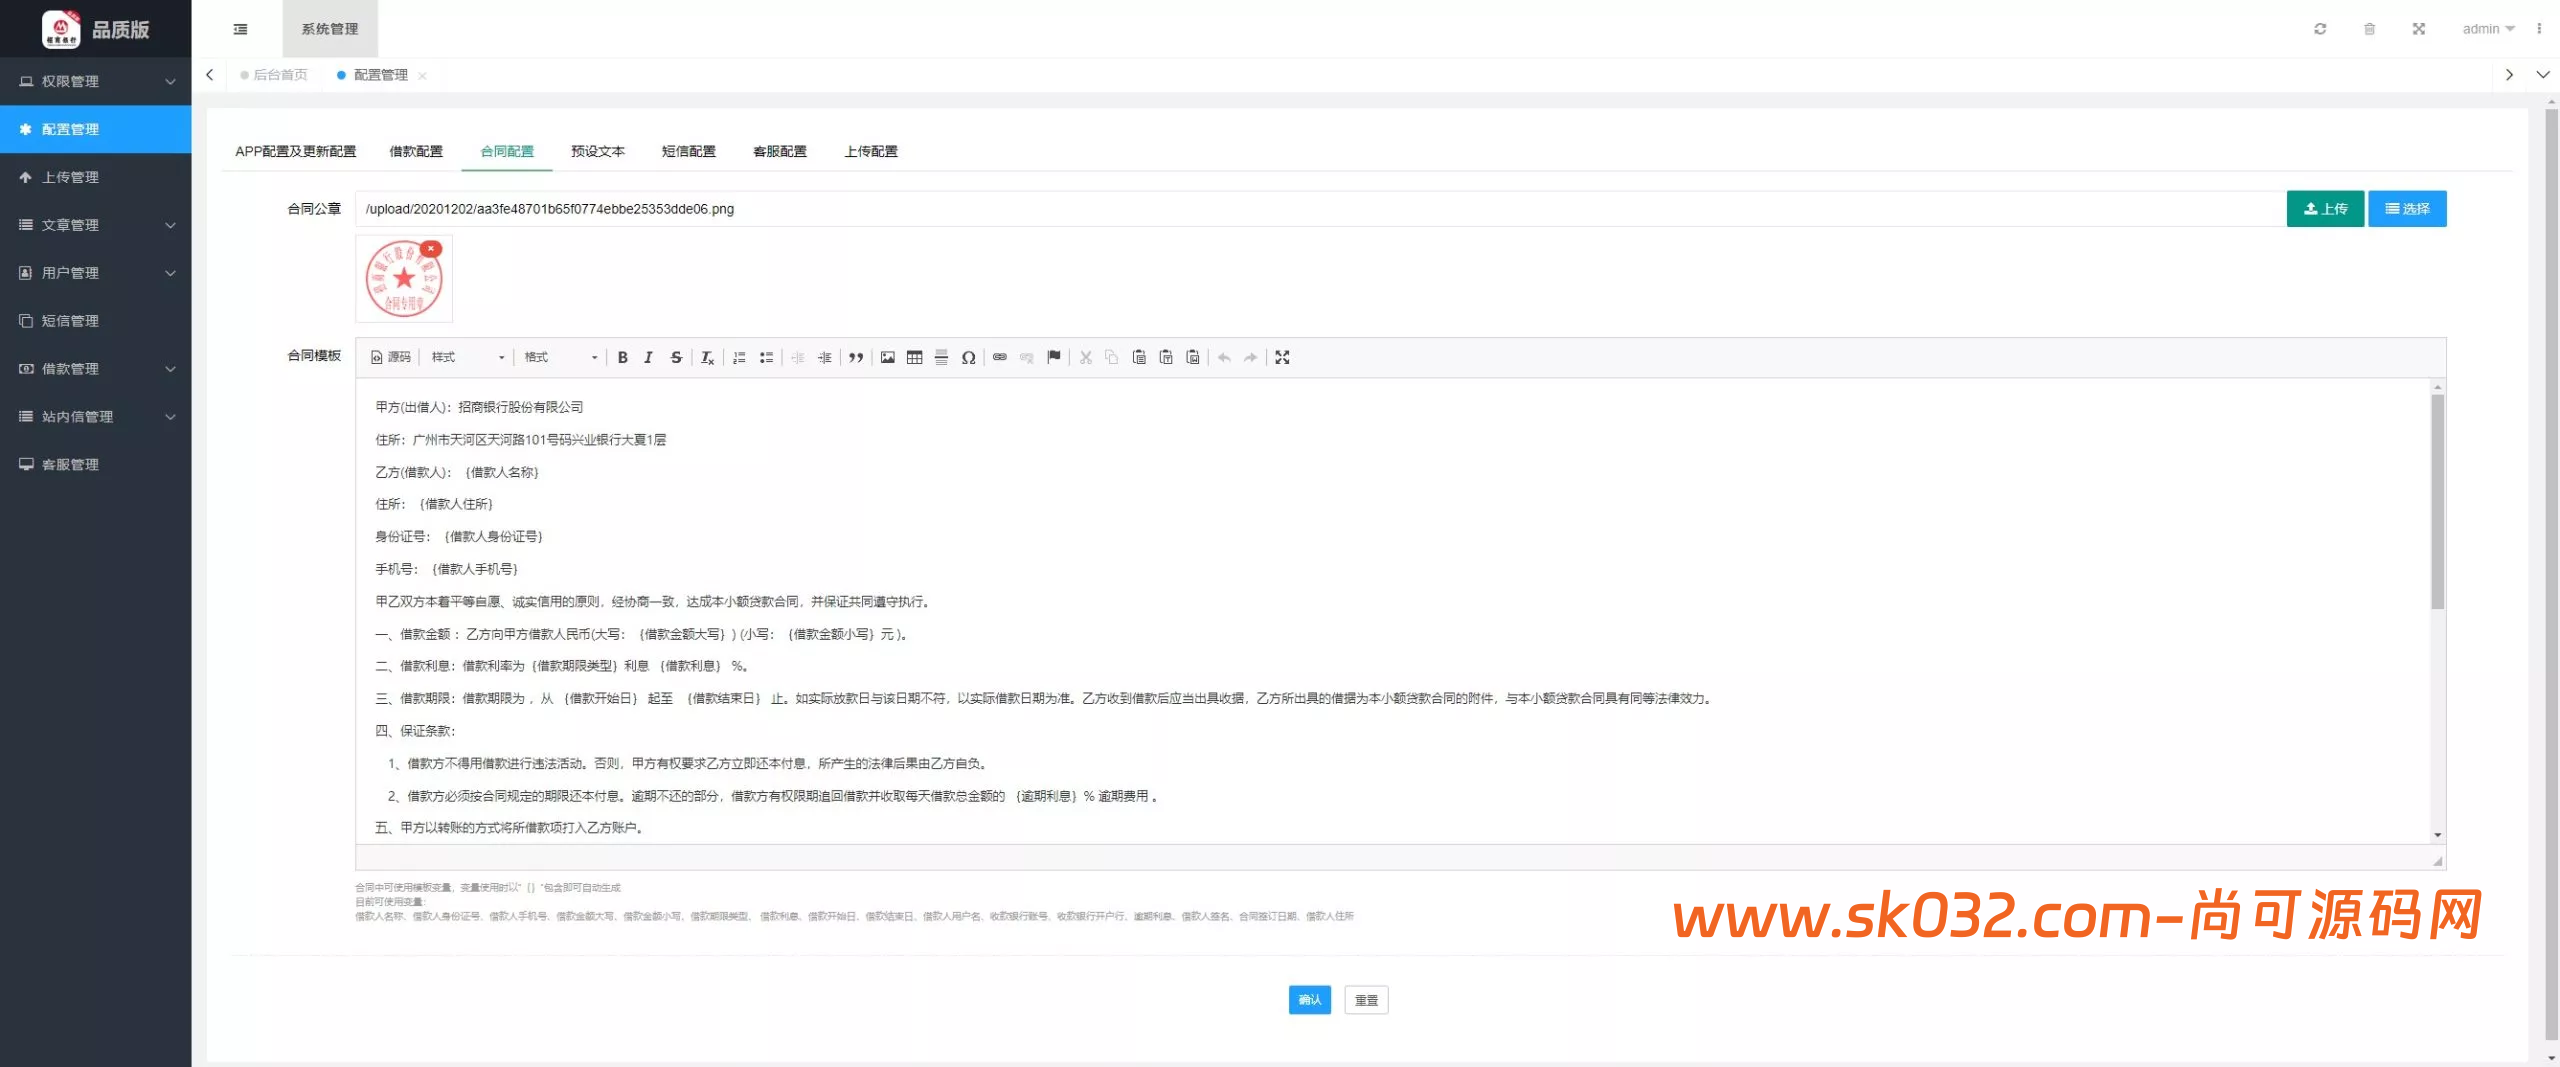Switch to the 短信配置 tab
This screenshot has height=1067, width=2560.
point(688,151)
